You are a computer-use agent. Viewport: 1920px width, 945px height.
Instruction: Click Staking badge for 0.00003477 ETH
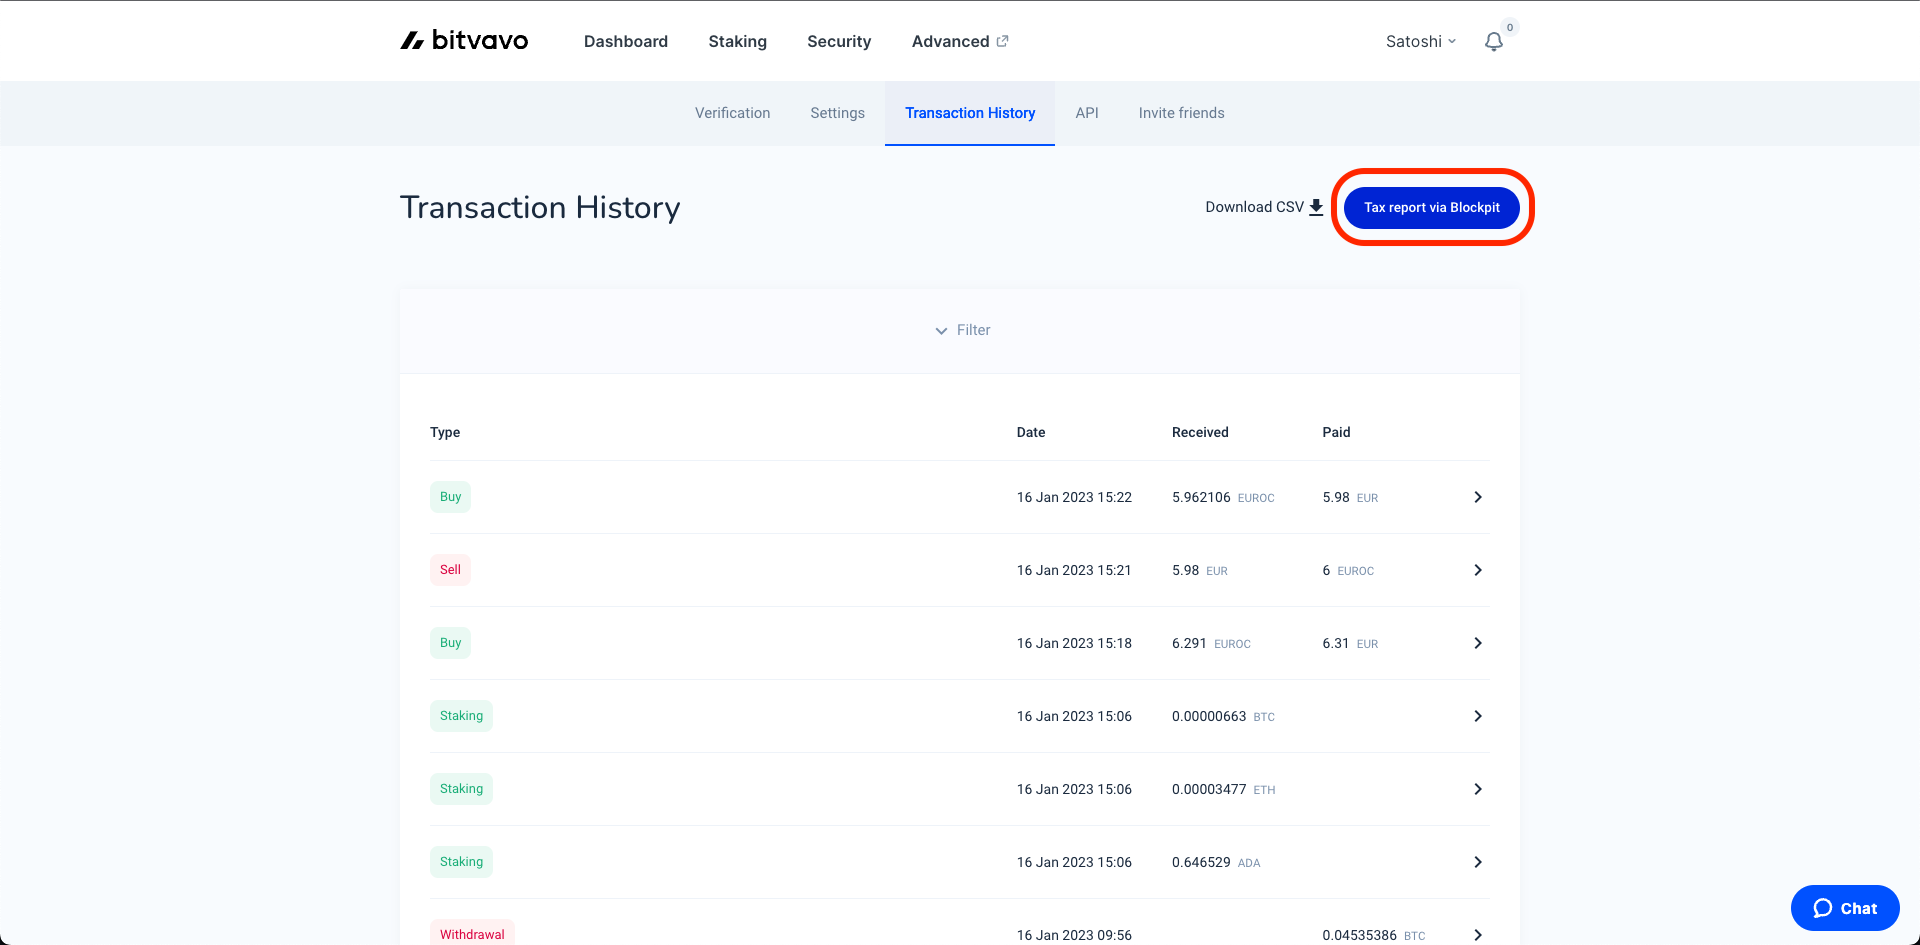pyautogui.click(x=461, y=789)
